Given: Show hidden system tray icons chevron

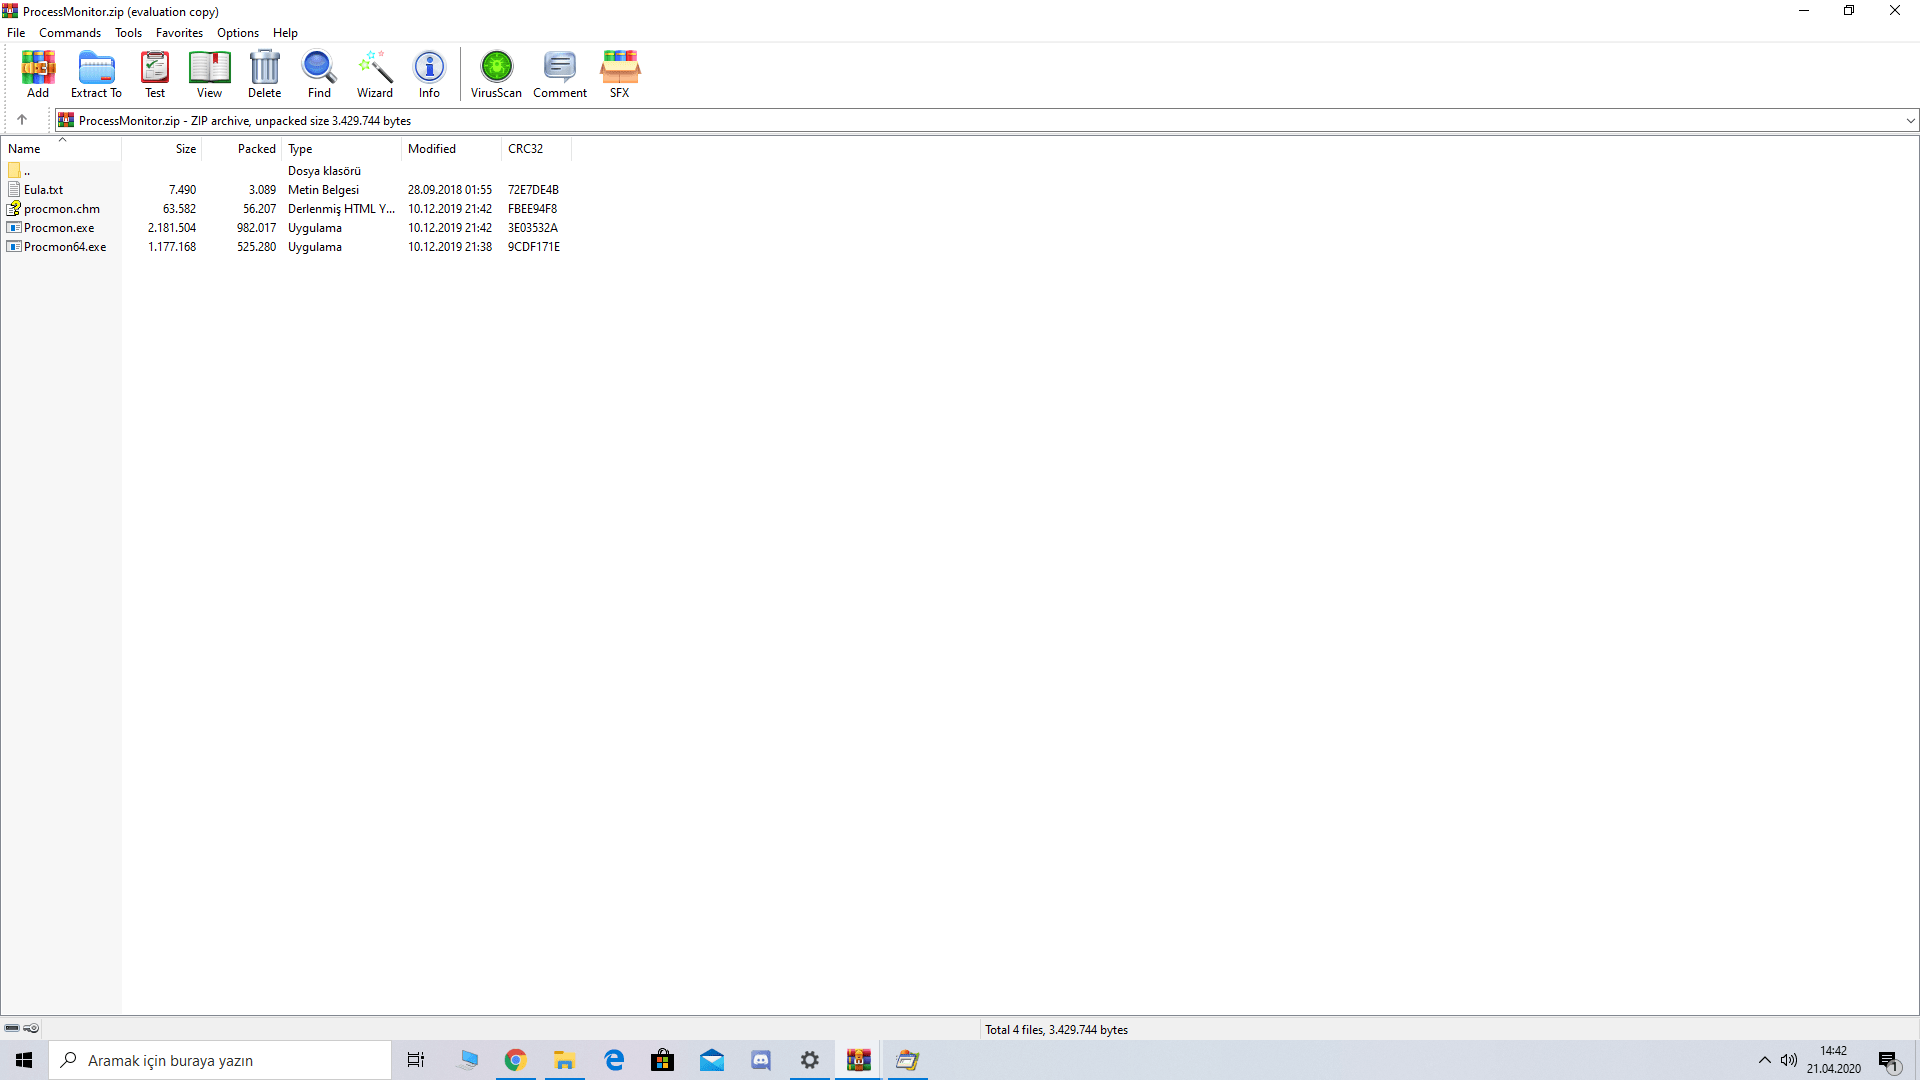Looking at the screenshot, I should pos(1764,1060).
